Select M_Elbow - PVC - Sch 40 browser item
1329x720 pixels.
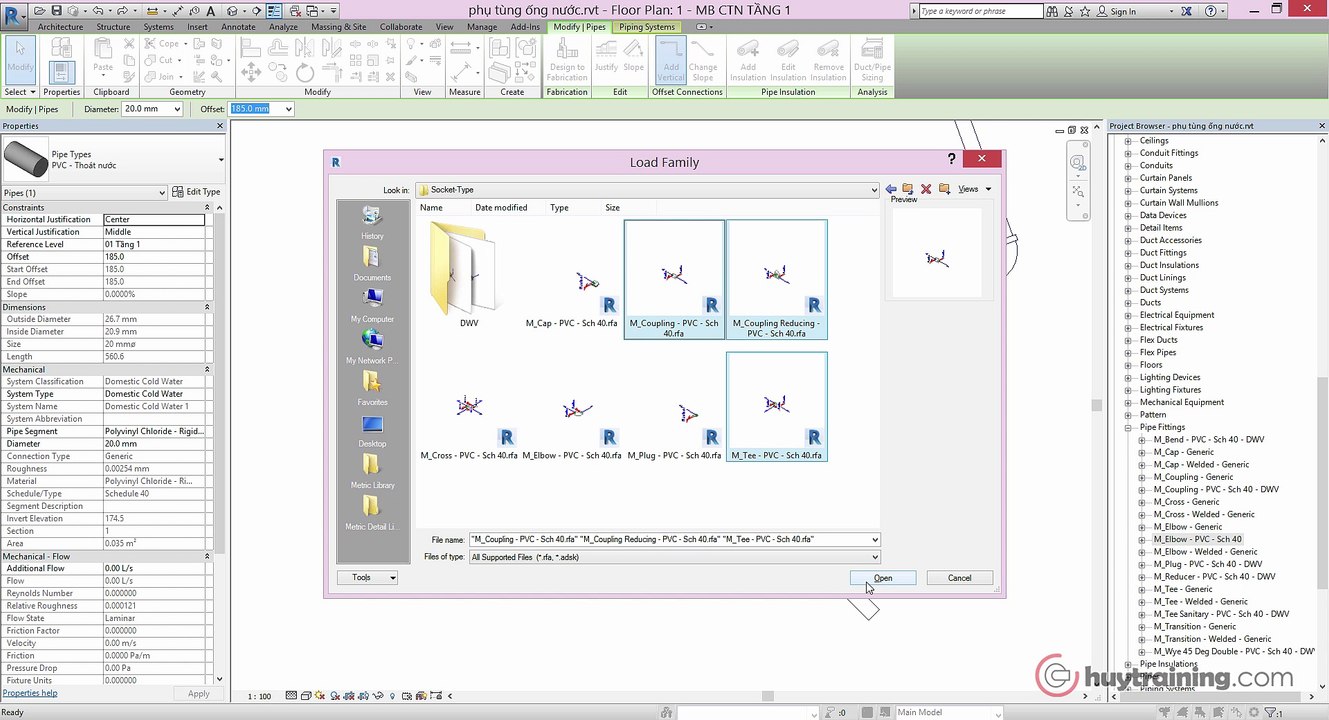coord(1197,539)
